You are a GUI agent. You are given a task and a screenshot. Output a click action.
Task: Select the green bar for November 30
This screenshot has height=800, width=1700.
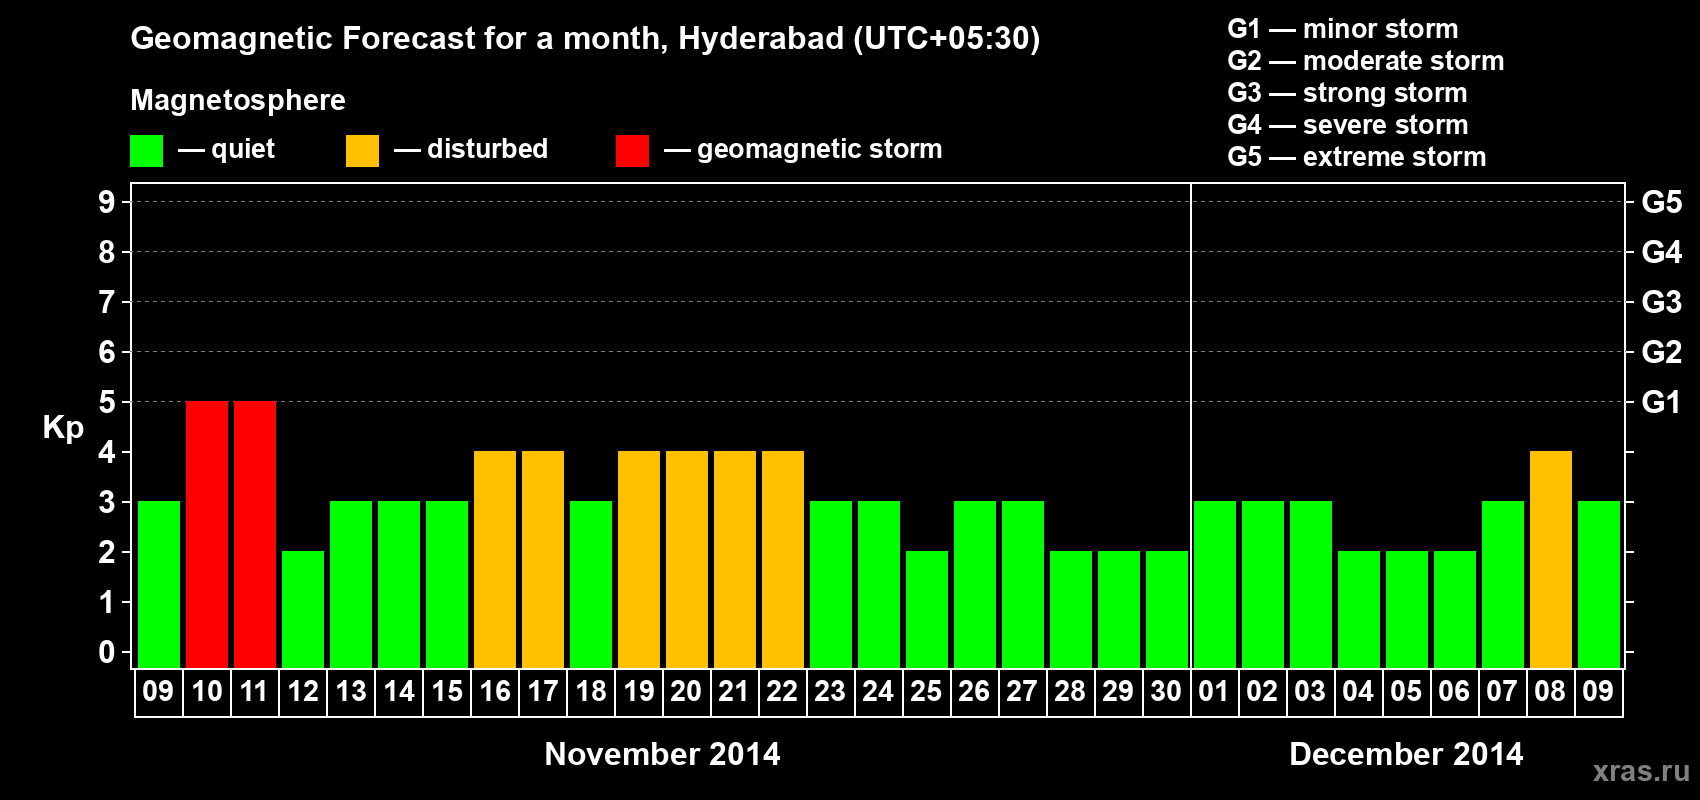point(1167,610)
